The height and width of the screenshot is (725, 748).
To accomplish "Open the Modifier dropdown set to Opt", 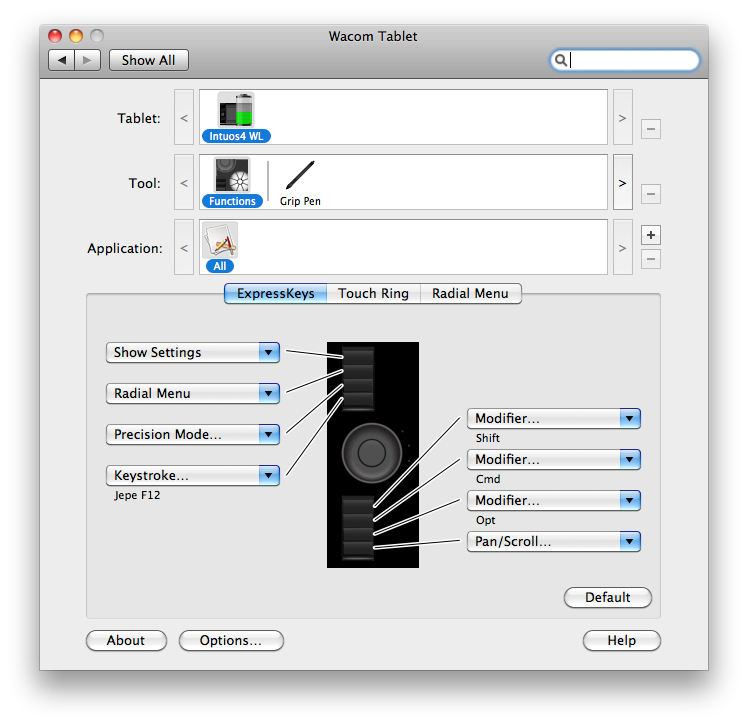I will coord(554,501).
